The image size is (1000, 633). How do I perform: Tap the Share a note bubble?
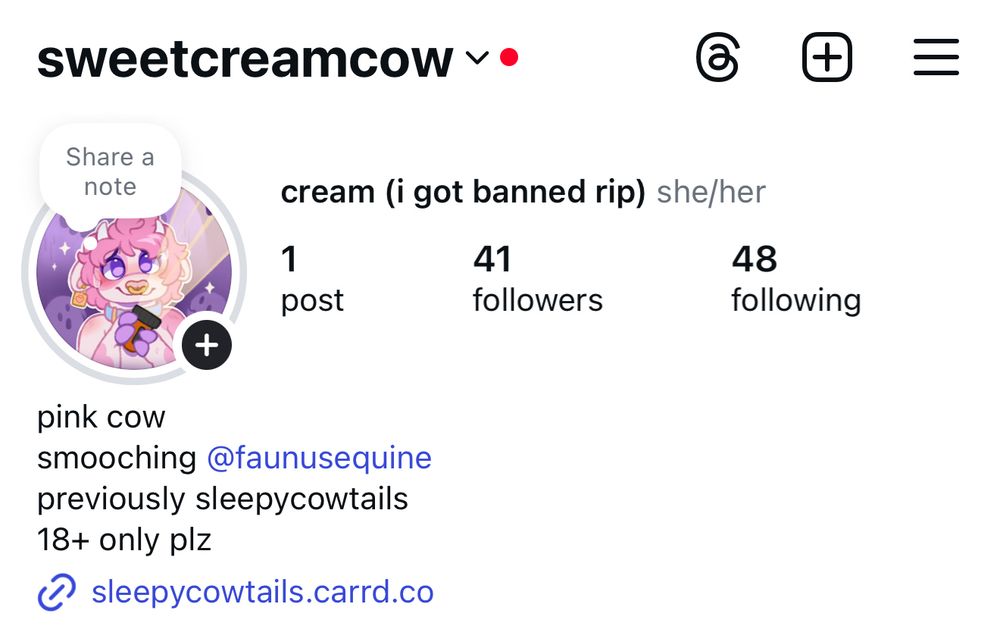110,171
